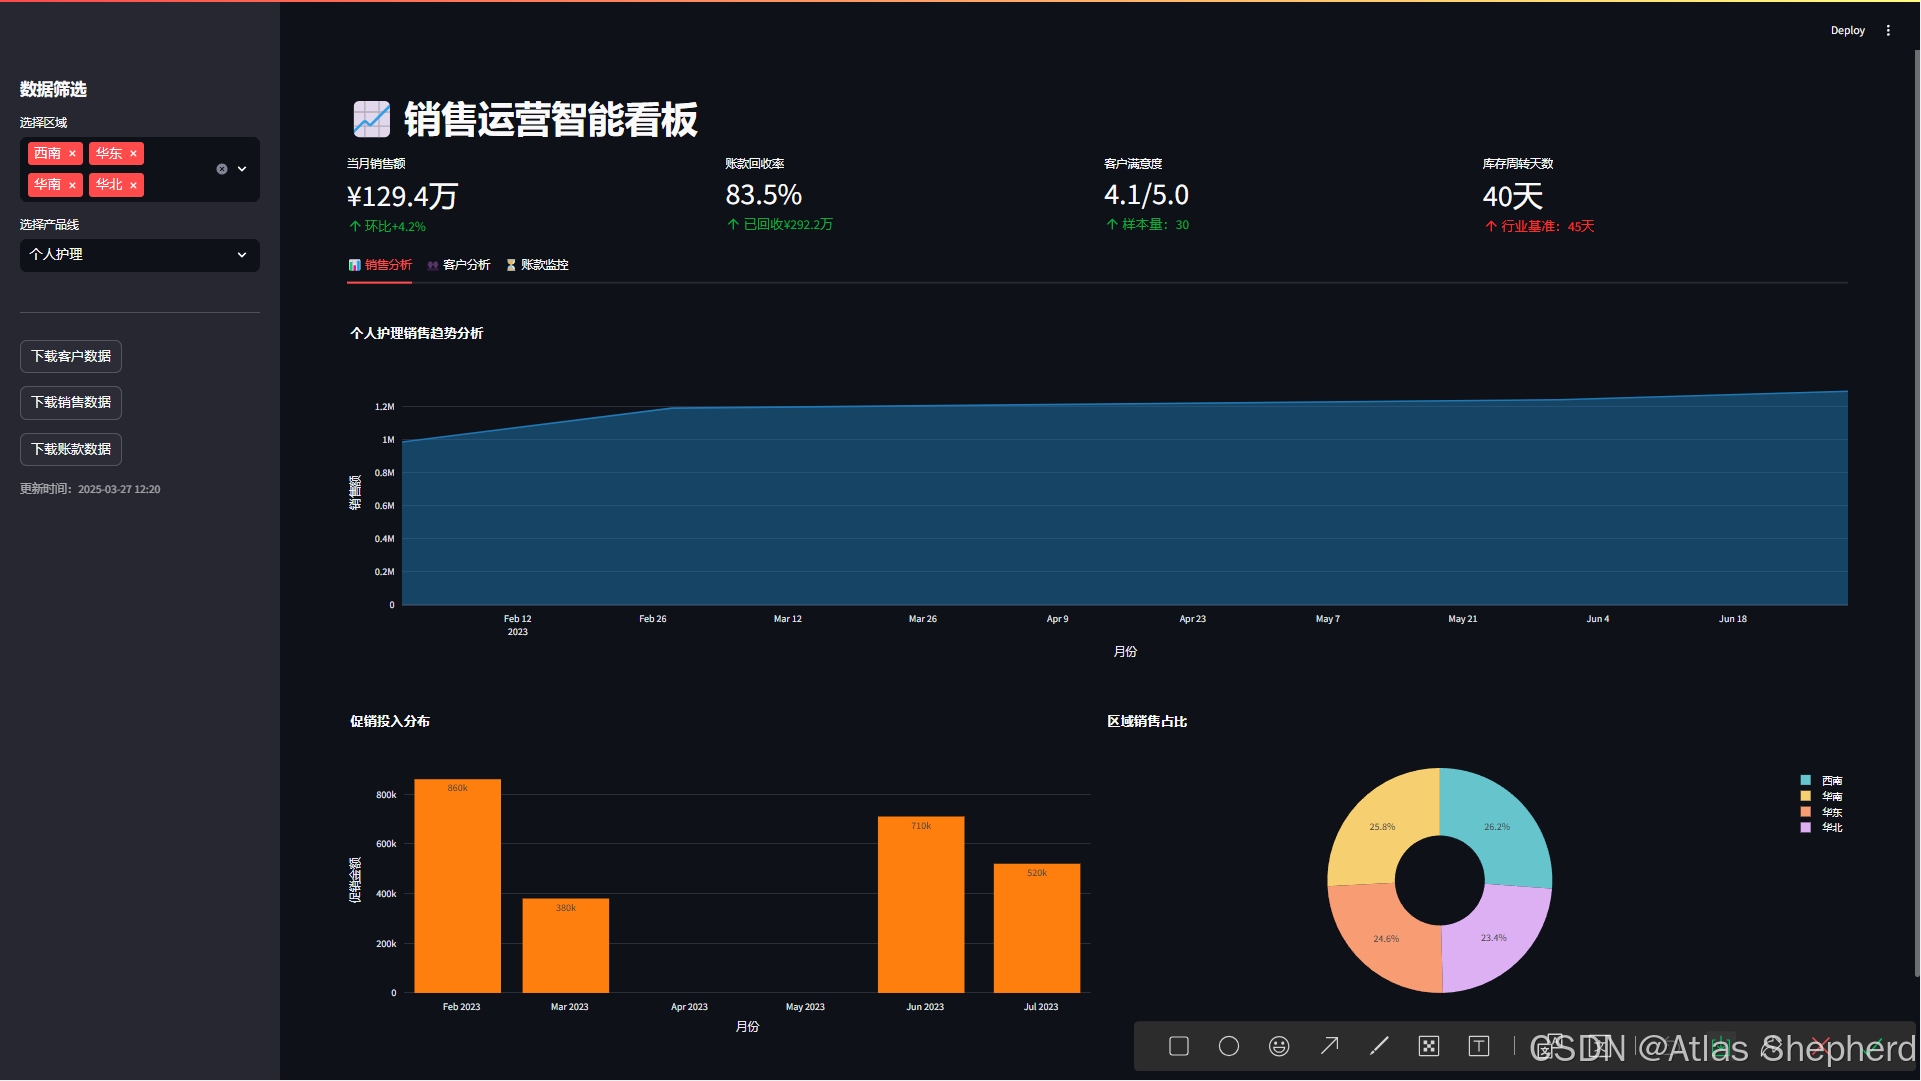Remove the 华东 region tag

click(133, 154)
